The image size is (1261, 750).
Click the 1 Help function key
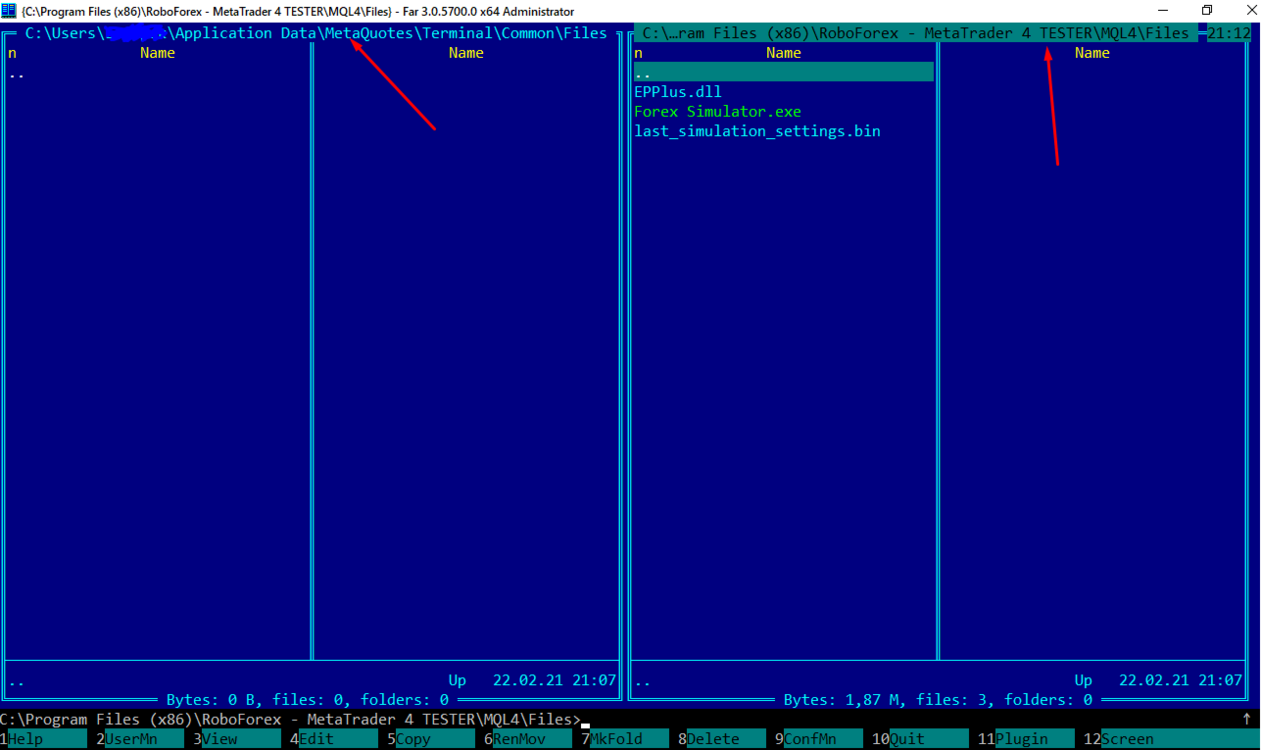[44, 739]
